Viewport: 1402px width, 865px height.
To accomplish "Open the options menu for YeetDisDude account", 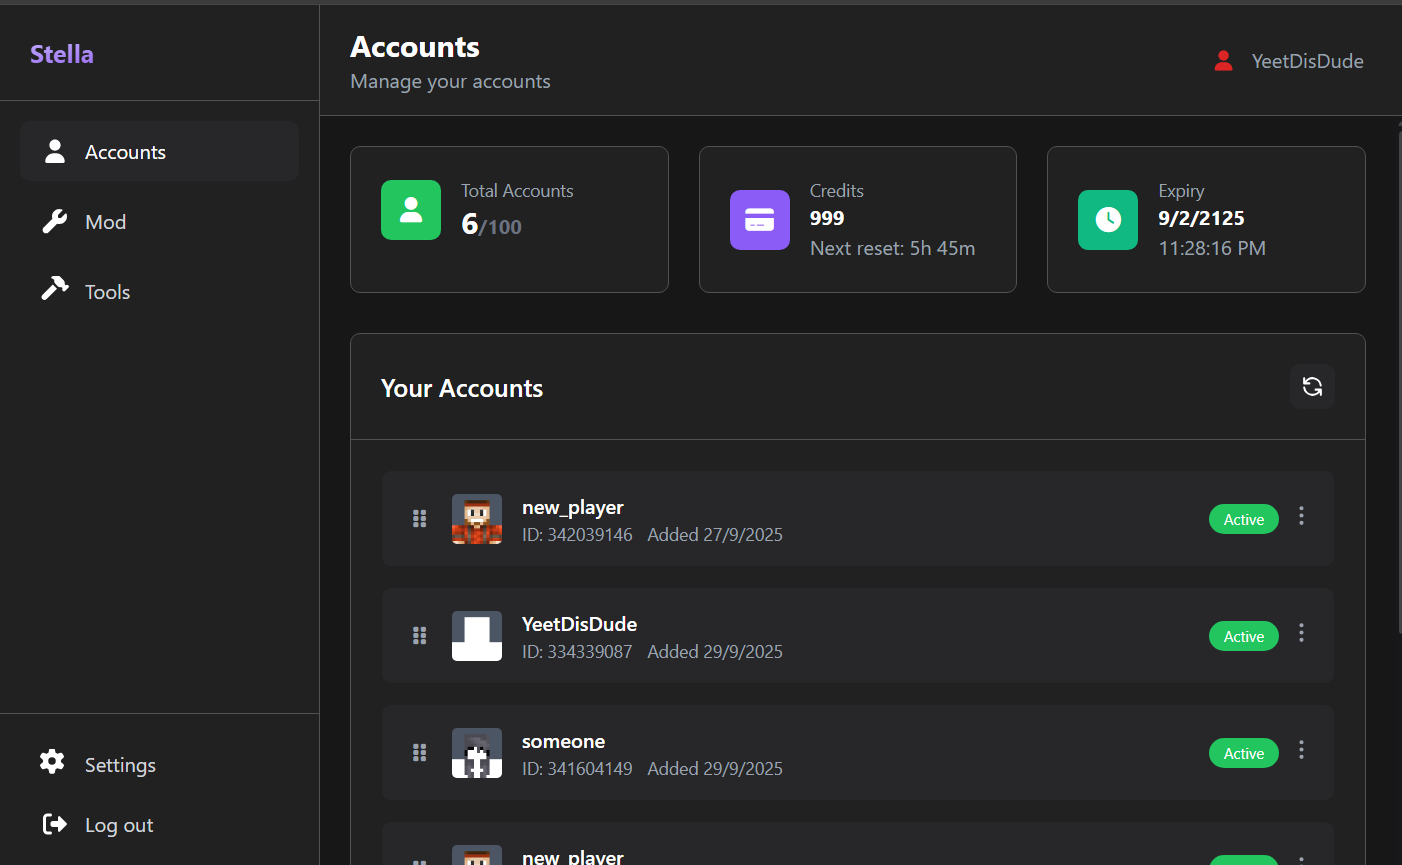I will coord(1301,633).
